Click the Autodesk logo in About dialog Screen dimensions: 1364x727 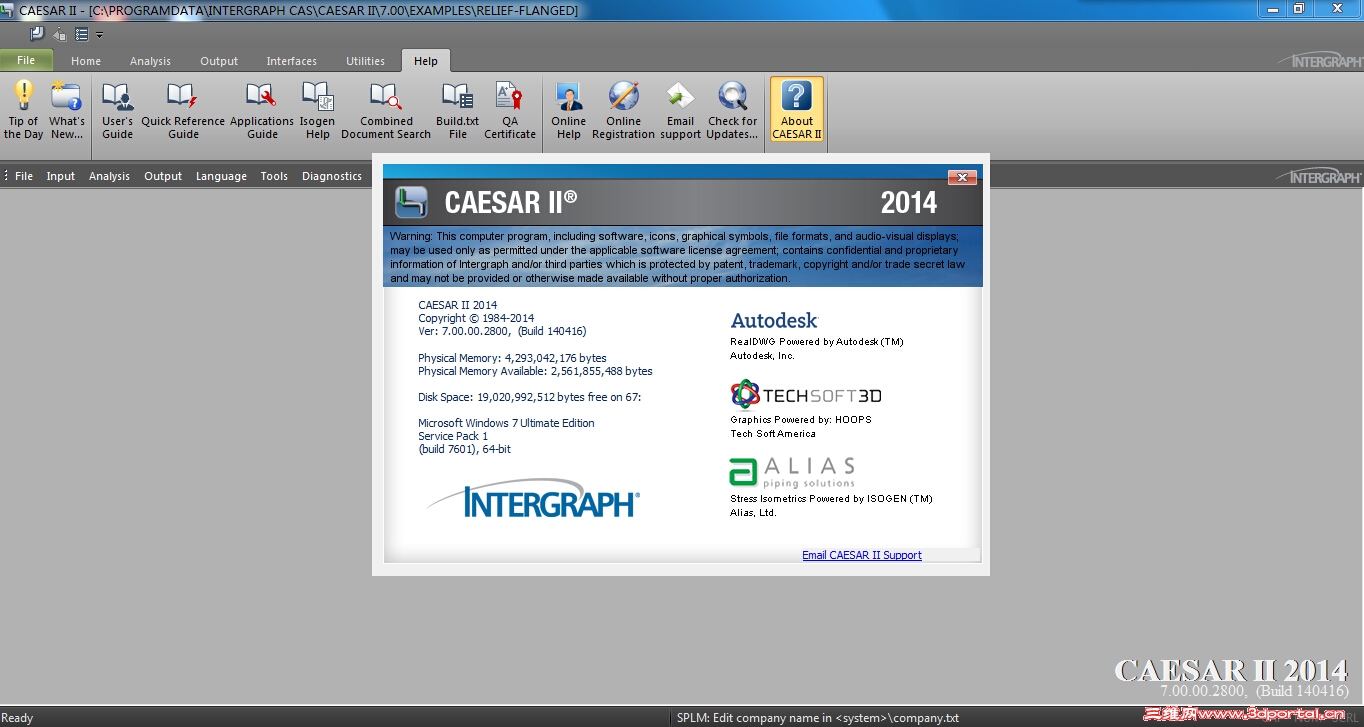774,320
